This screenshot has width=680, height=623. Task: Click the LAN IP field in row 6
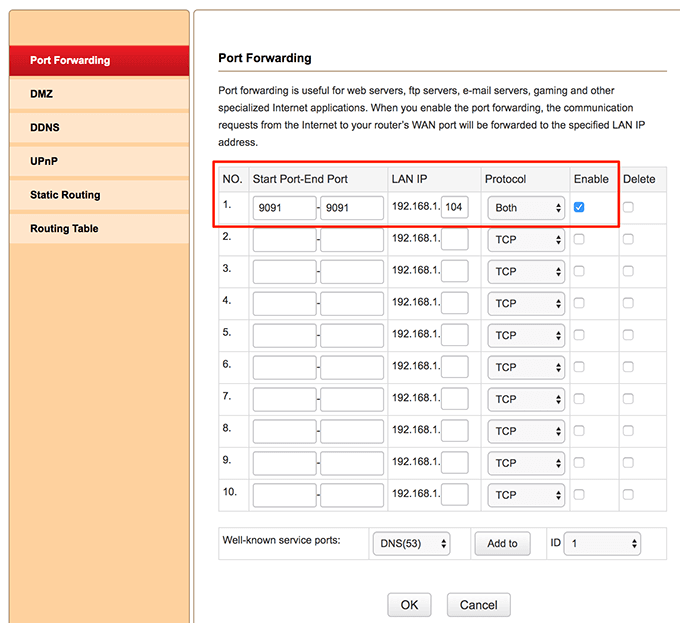pyautogui.click(x=454, y=366)
